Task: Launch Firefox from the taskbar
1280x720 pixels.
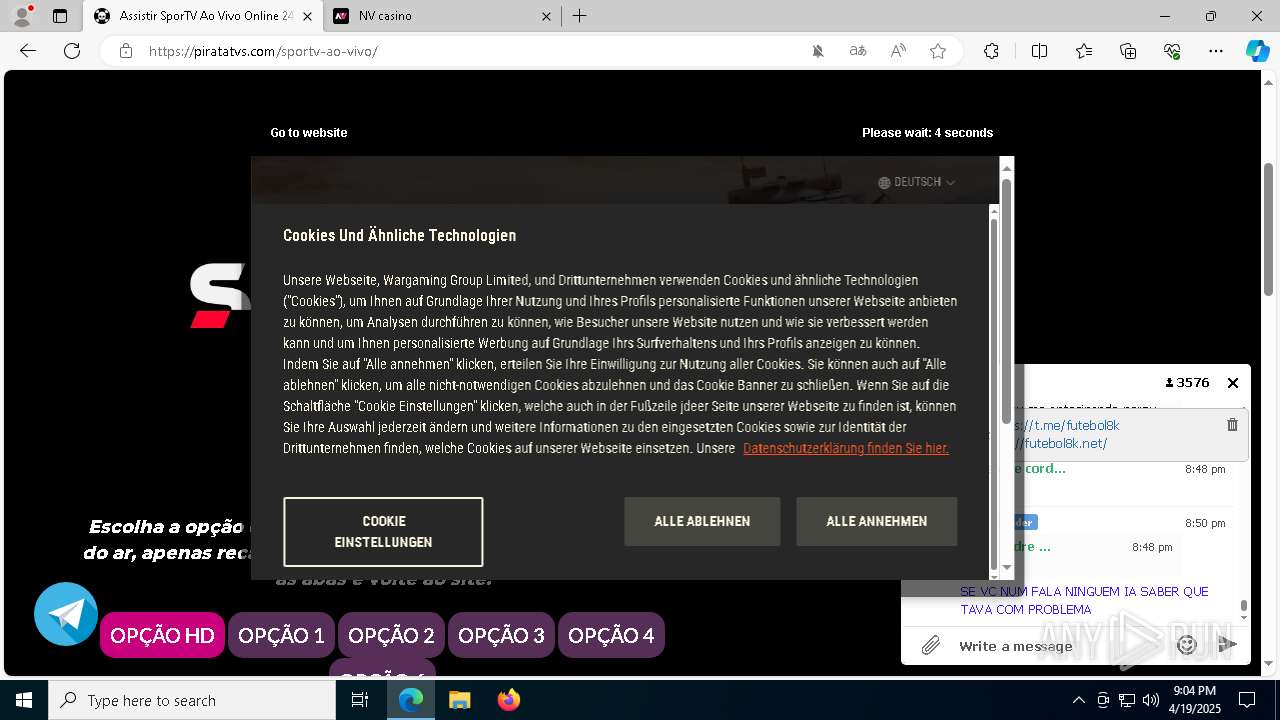Action: [x=509, y=700]
